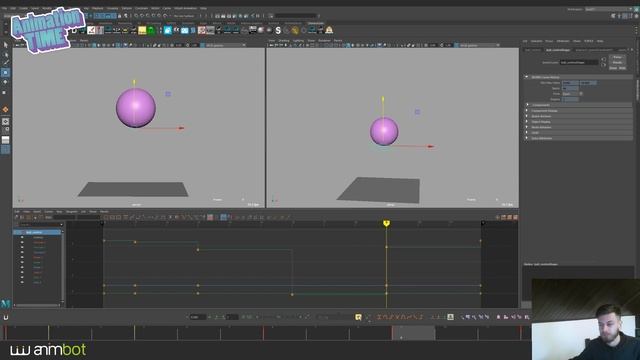Click the orange diamond icon in left toolbox
Image resolution: width=640 pixels, height=360 pixels.
[x=5, y=109]
